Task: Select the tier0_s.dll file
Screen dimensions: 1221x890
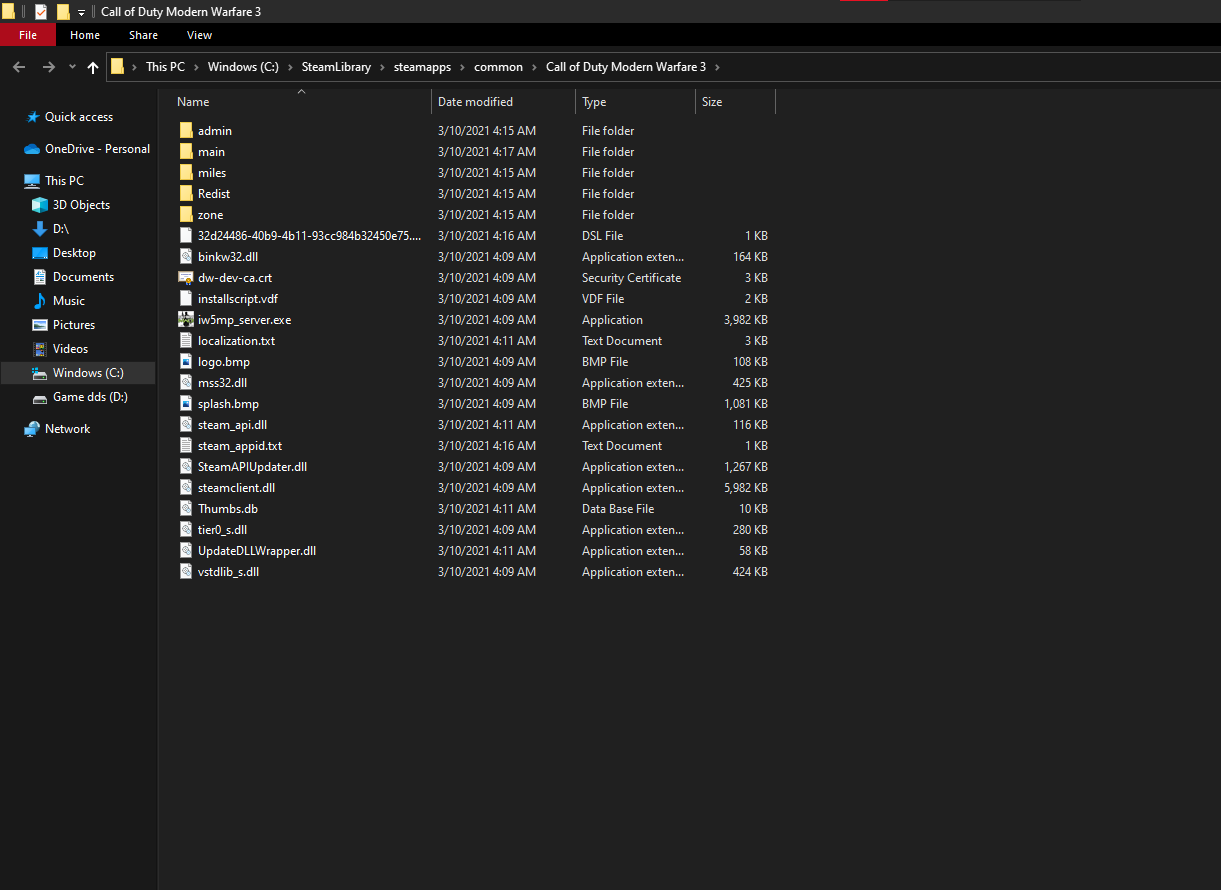Action: click(222, 530)
